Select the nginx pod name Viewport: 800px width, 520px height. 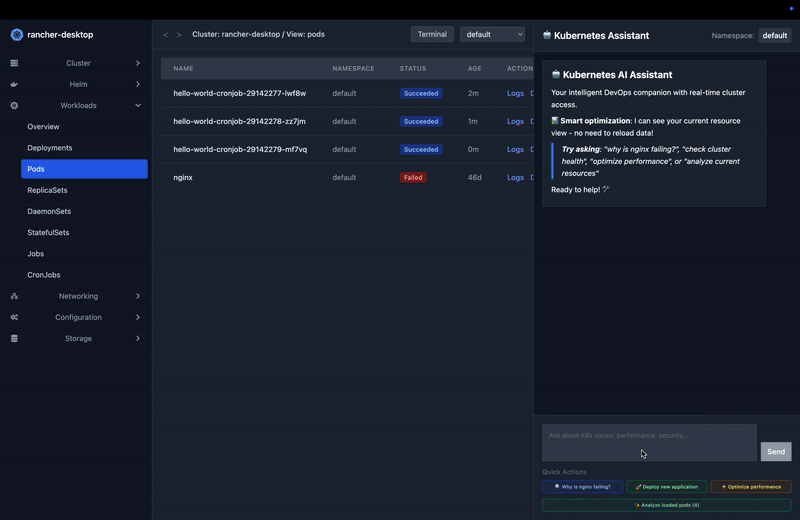pos(183,178)
